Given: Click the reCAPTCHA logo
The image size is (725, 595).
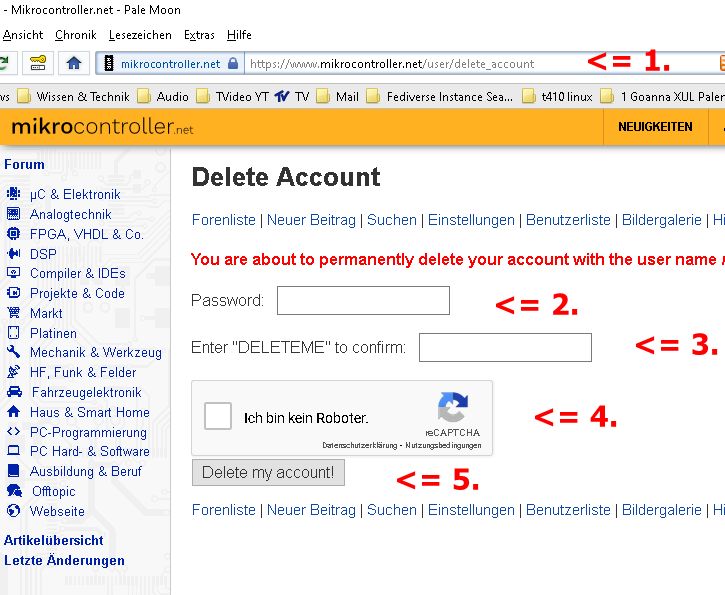Looking at the screenshot, I should [x=453, y=407].
